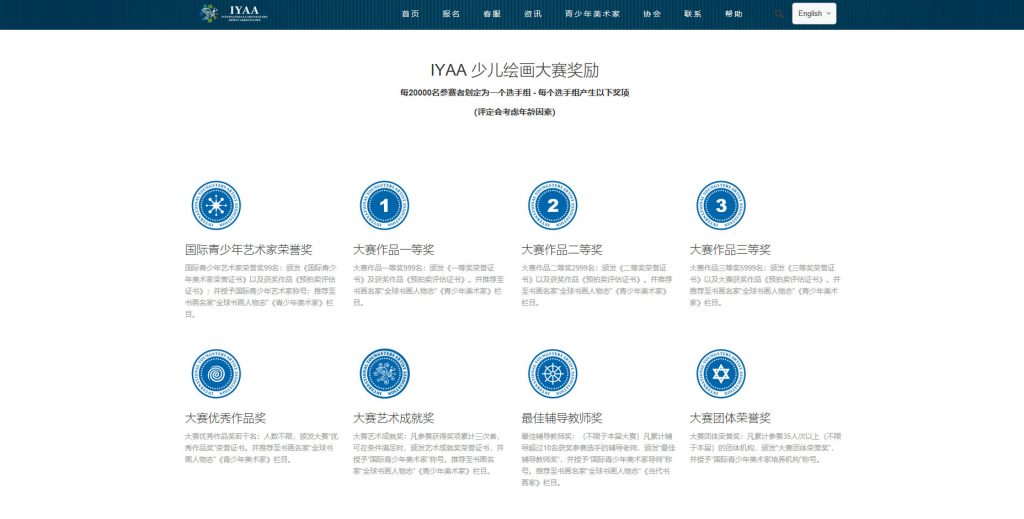Viewport: 1024px width, 519px height.
Task: Select heading 大赛作品二等奖
Action: click(x=562, y=249)
